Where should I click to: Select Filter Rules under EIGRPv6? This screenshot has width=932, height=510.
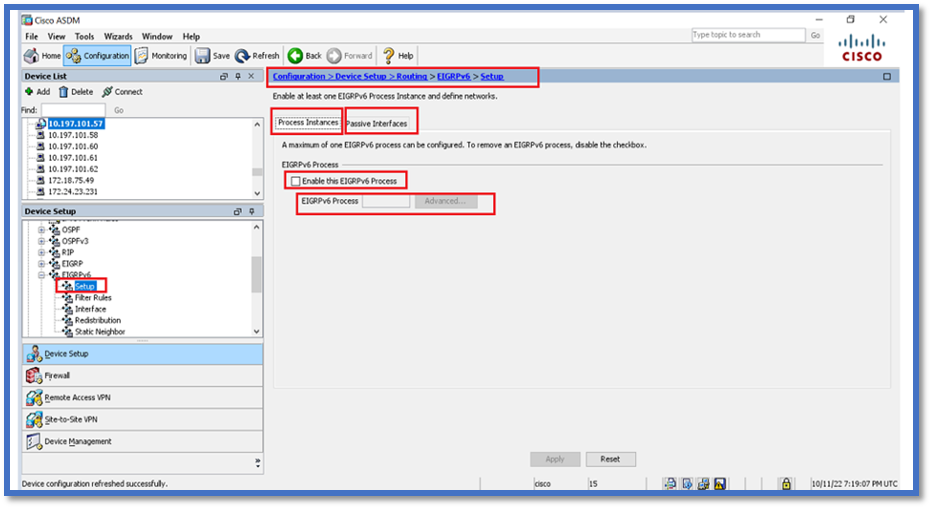tap(93, 298)
